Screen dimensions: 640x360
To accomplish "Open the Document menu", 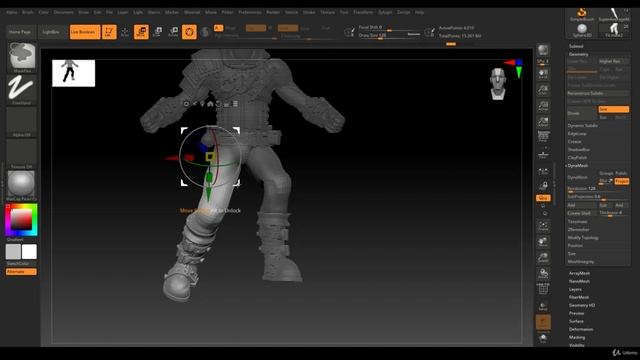I will click(x=64, y=12).
